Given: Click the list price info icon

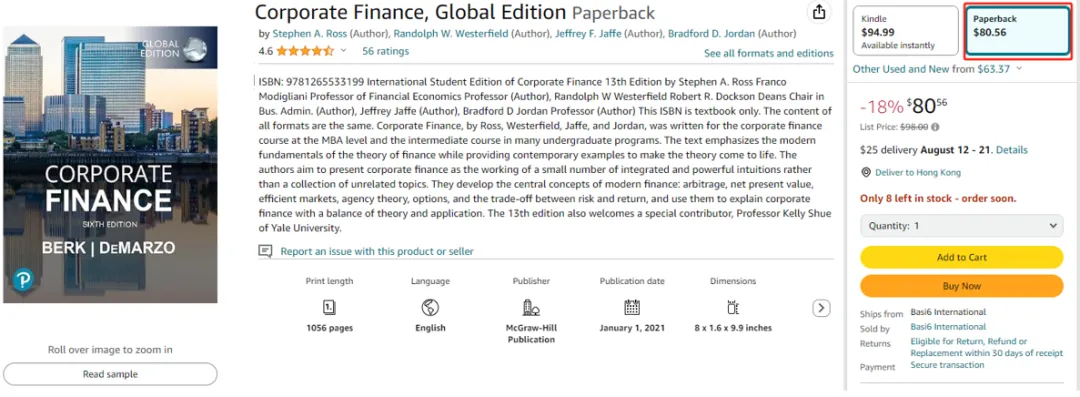Looking at the screenshot, I should 935,127.
